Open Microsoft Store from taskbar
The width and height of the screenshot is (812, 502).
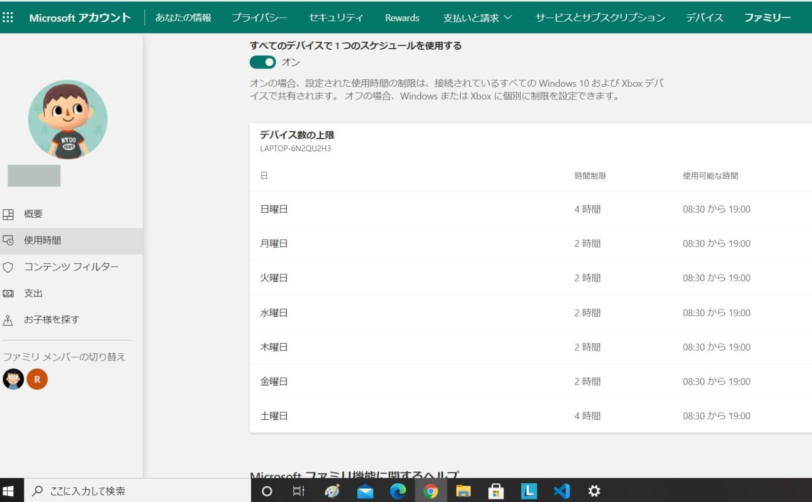click(496, 491)
